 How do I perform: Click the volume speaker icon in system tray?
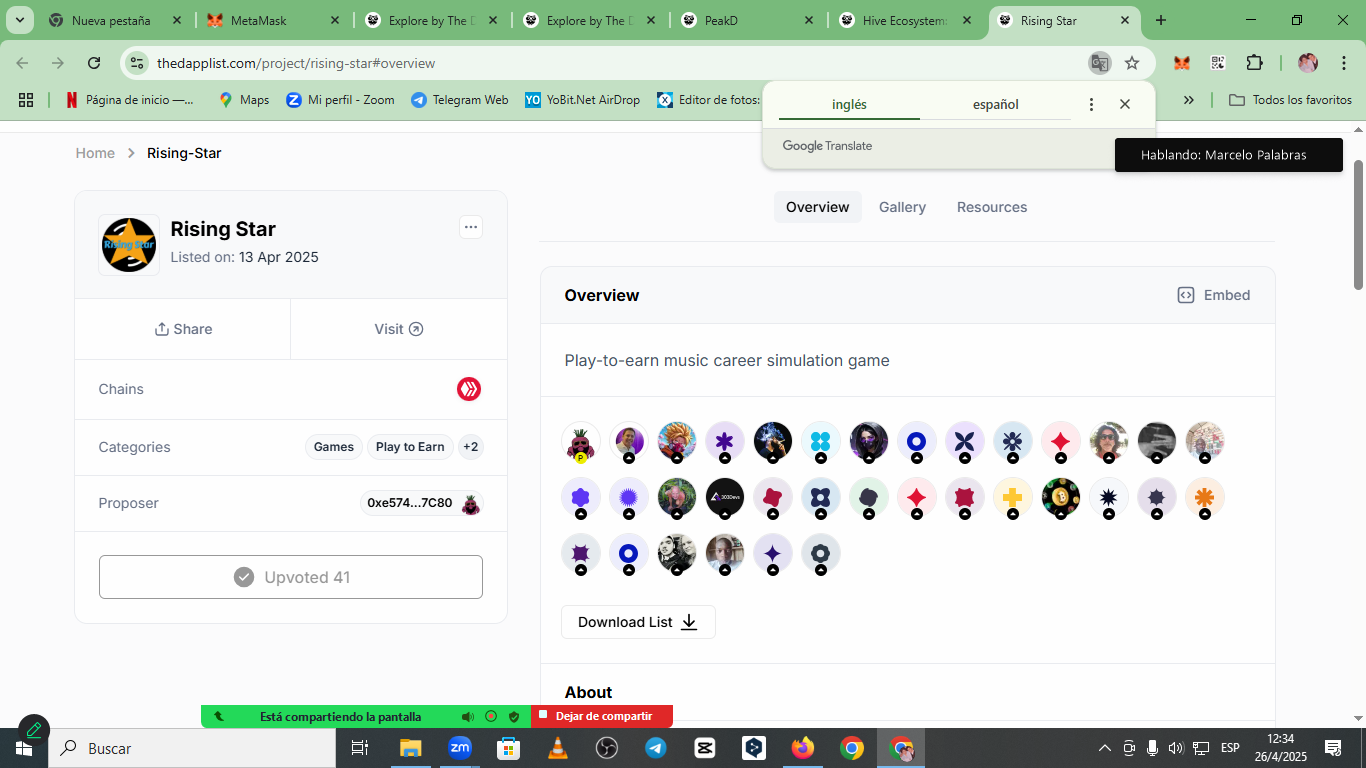tap(1176, 748)
